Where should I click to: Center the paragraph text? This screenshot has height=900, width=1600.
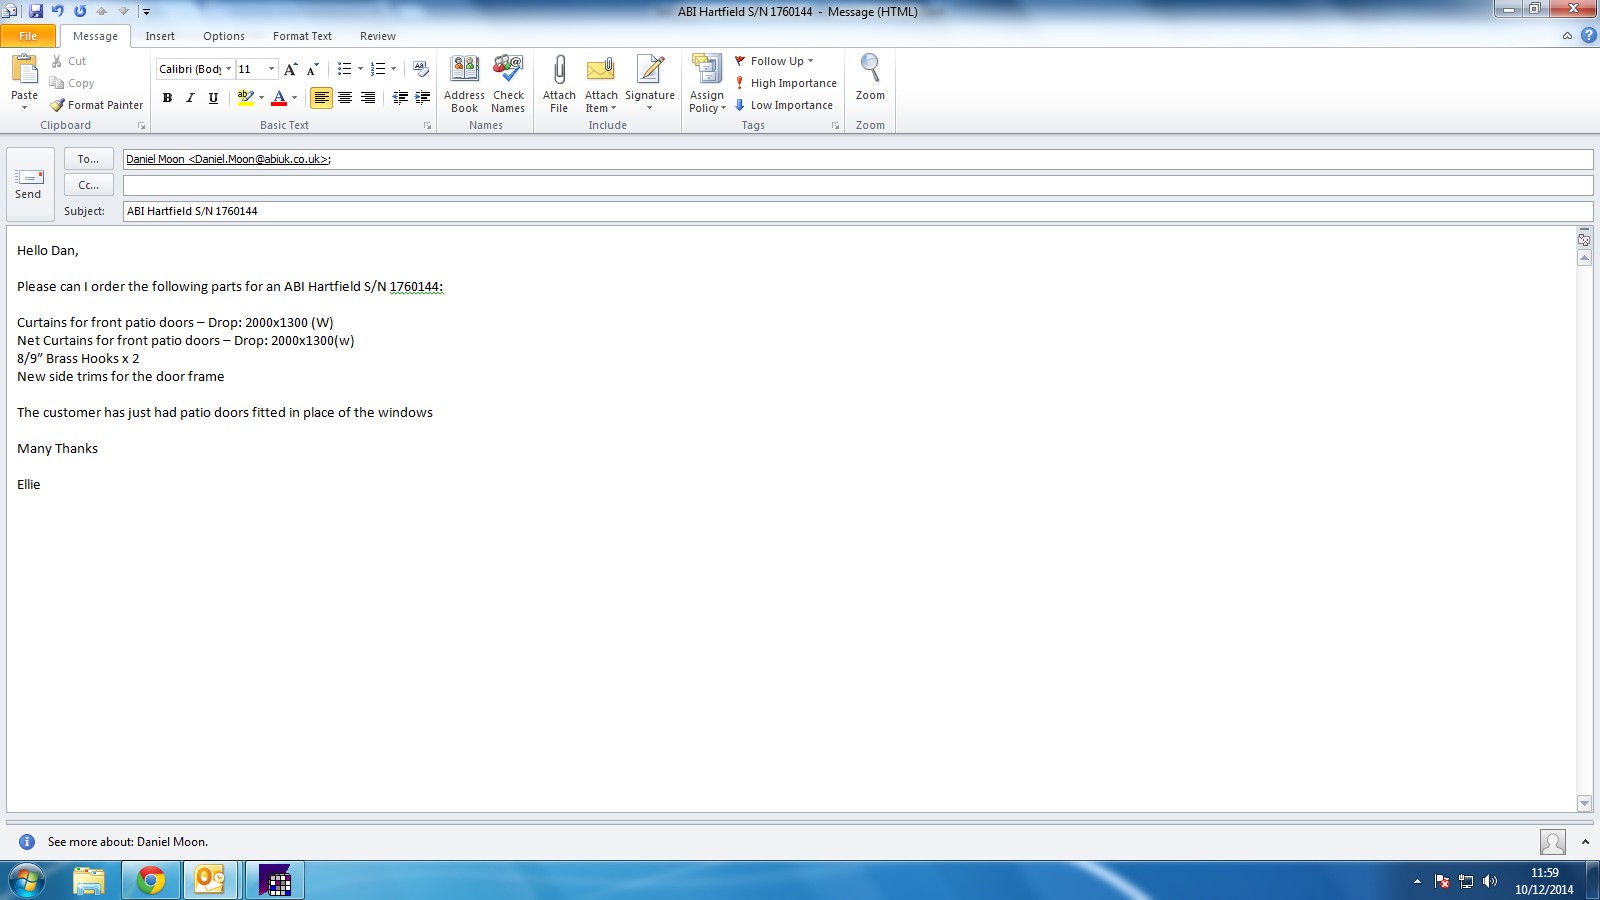click(345, 97)
